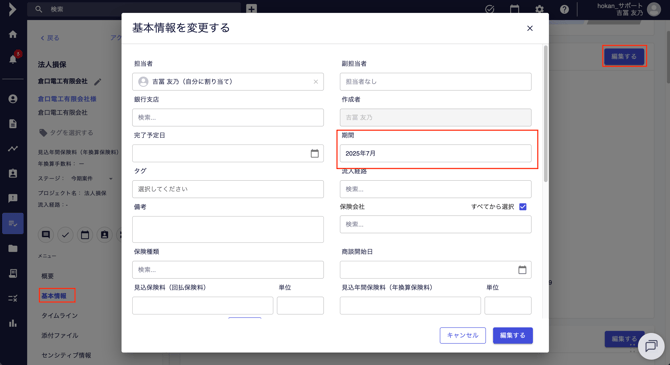Viewport: 670px width, 365px height.
Task: Open the 完了予定日 calendar picker icon
Action: pos(314,153)
